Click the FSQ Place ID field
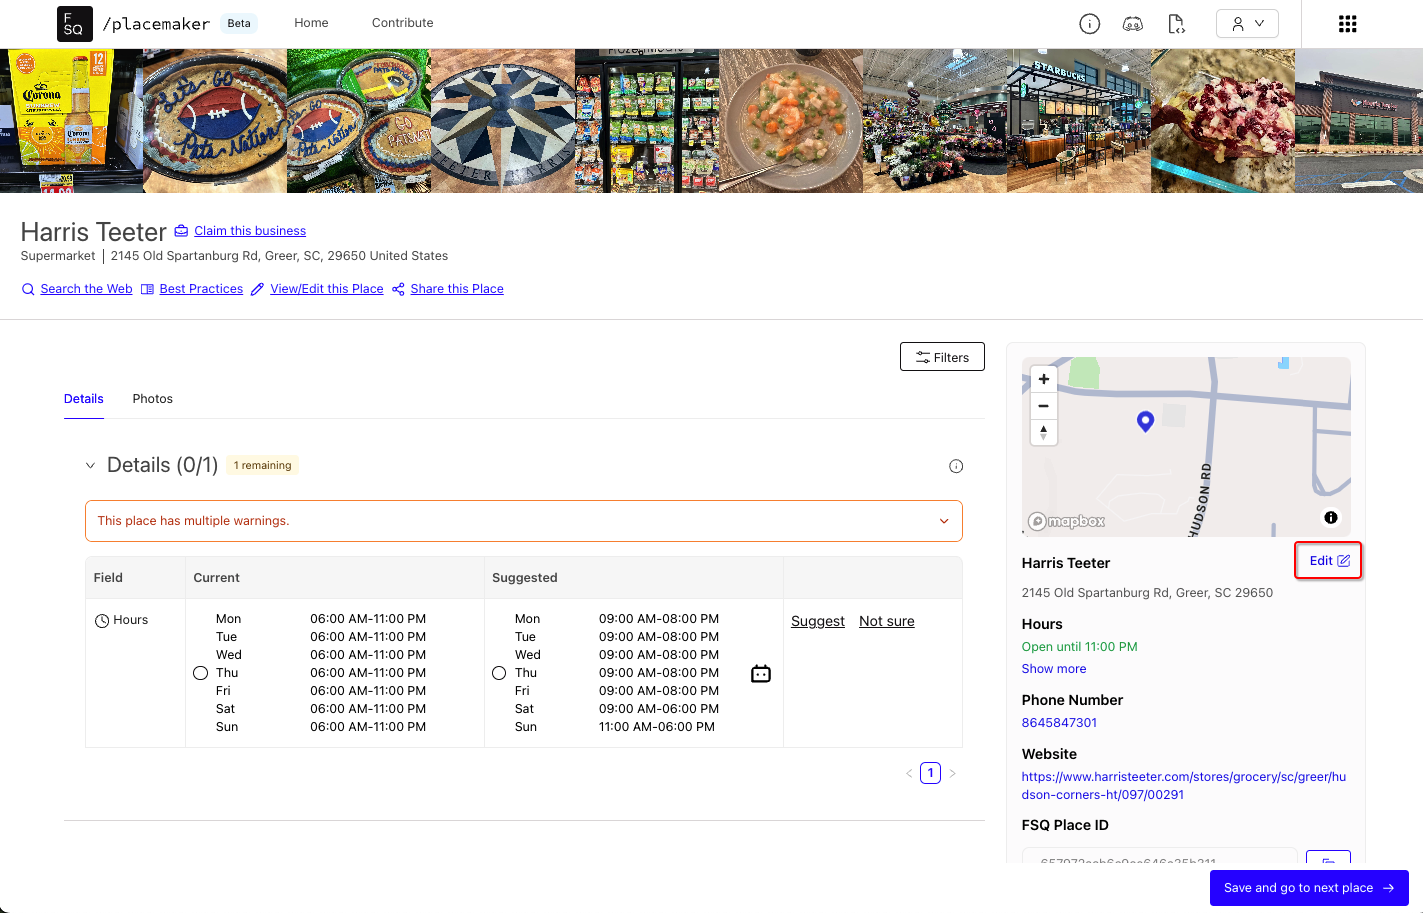Screen dimensions: 1423x913 coord(1159,858)
